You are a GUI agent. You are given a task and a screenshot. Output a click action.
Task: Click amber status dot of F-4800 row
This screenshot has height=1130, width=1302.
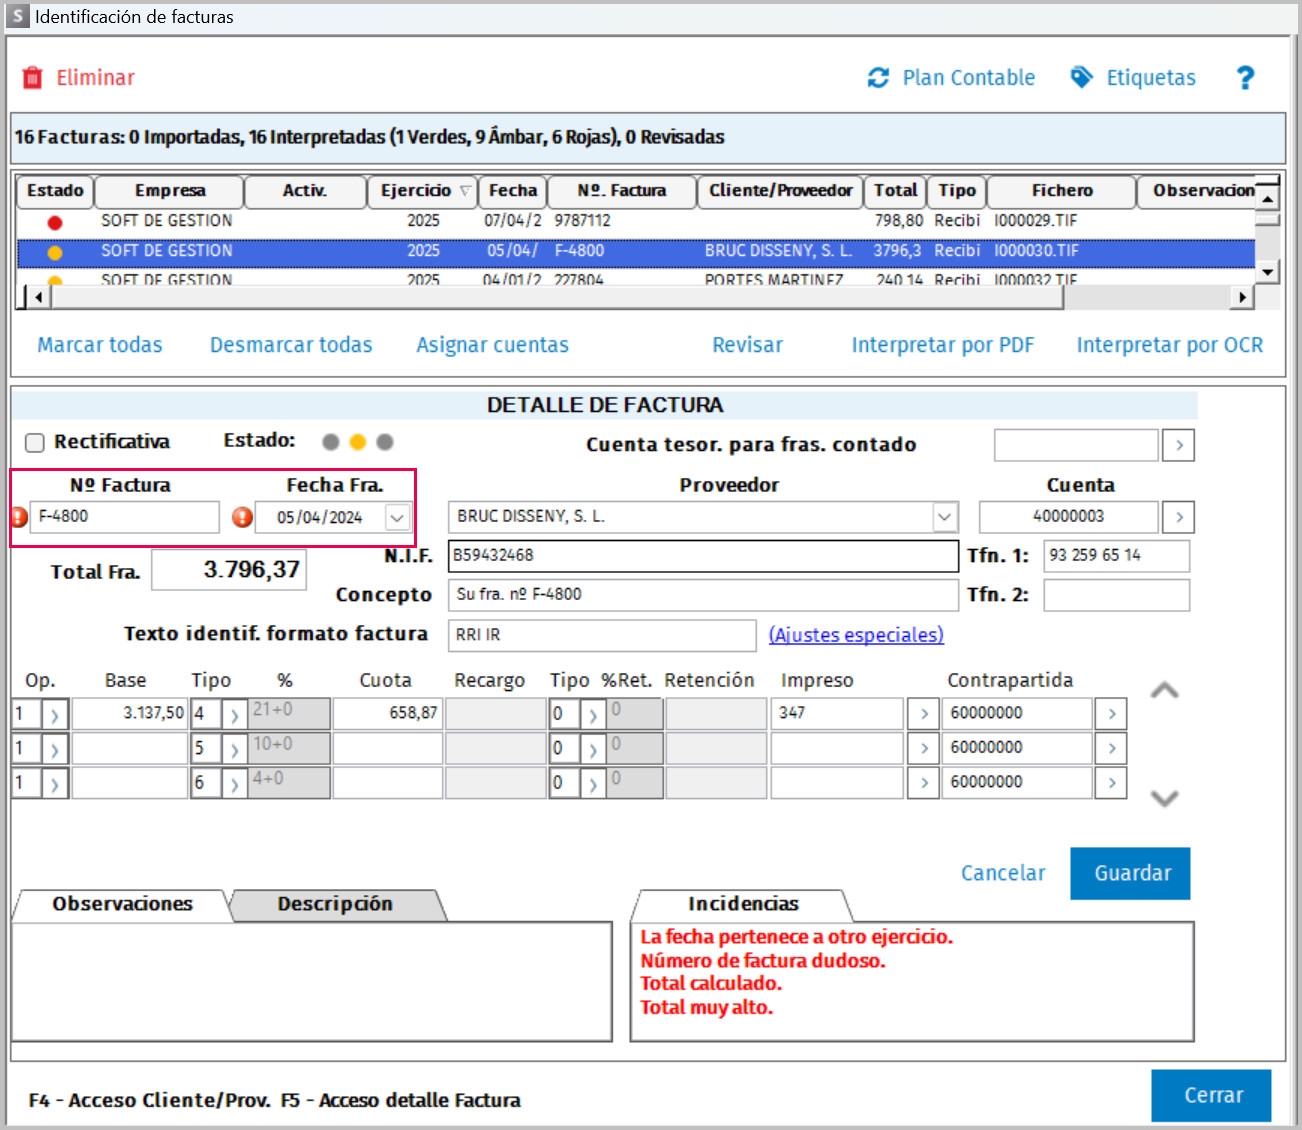click(55, 252)
